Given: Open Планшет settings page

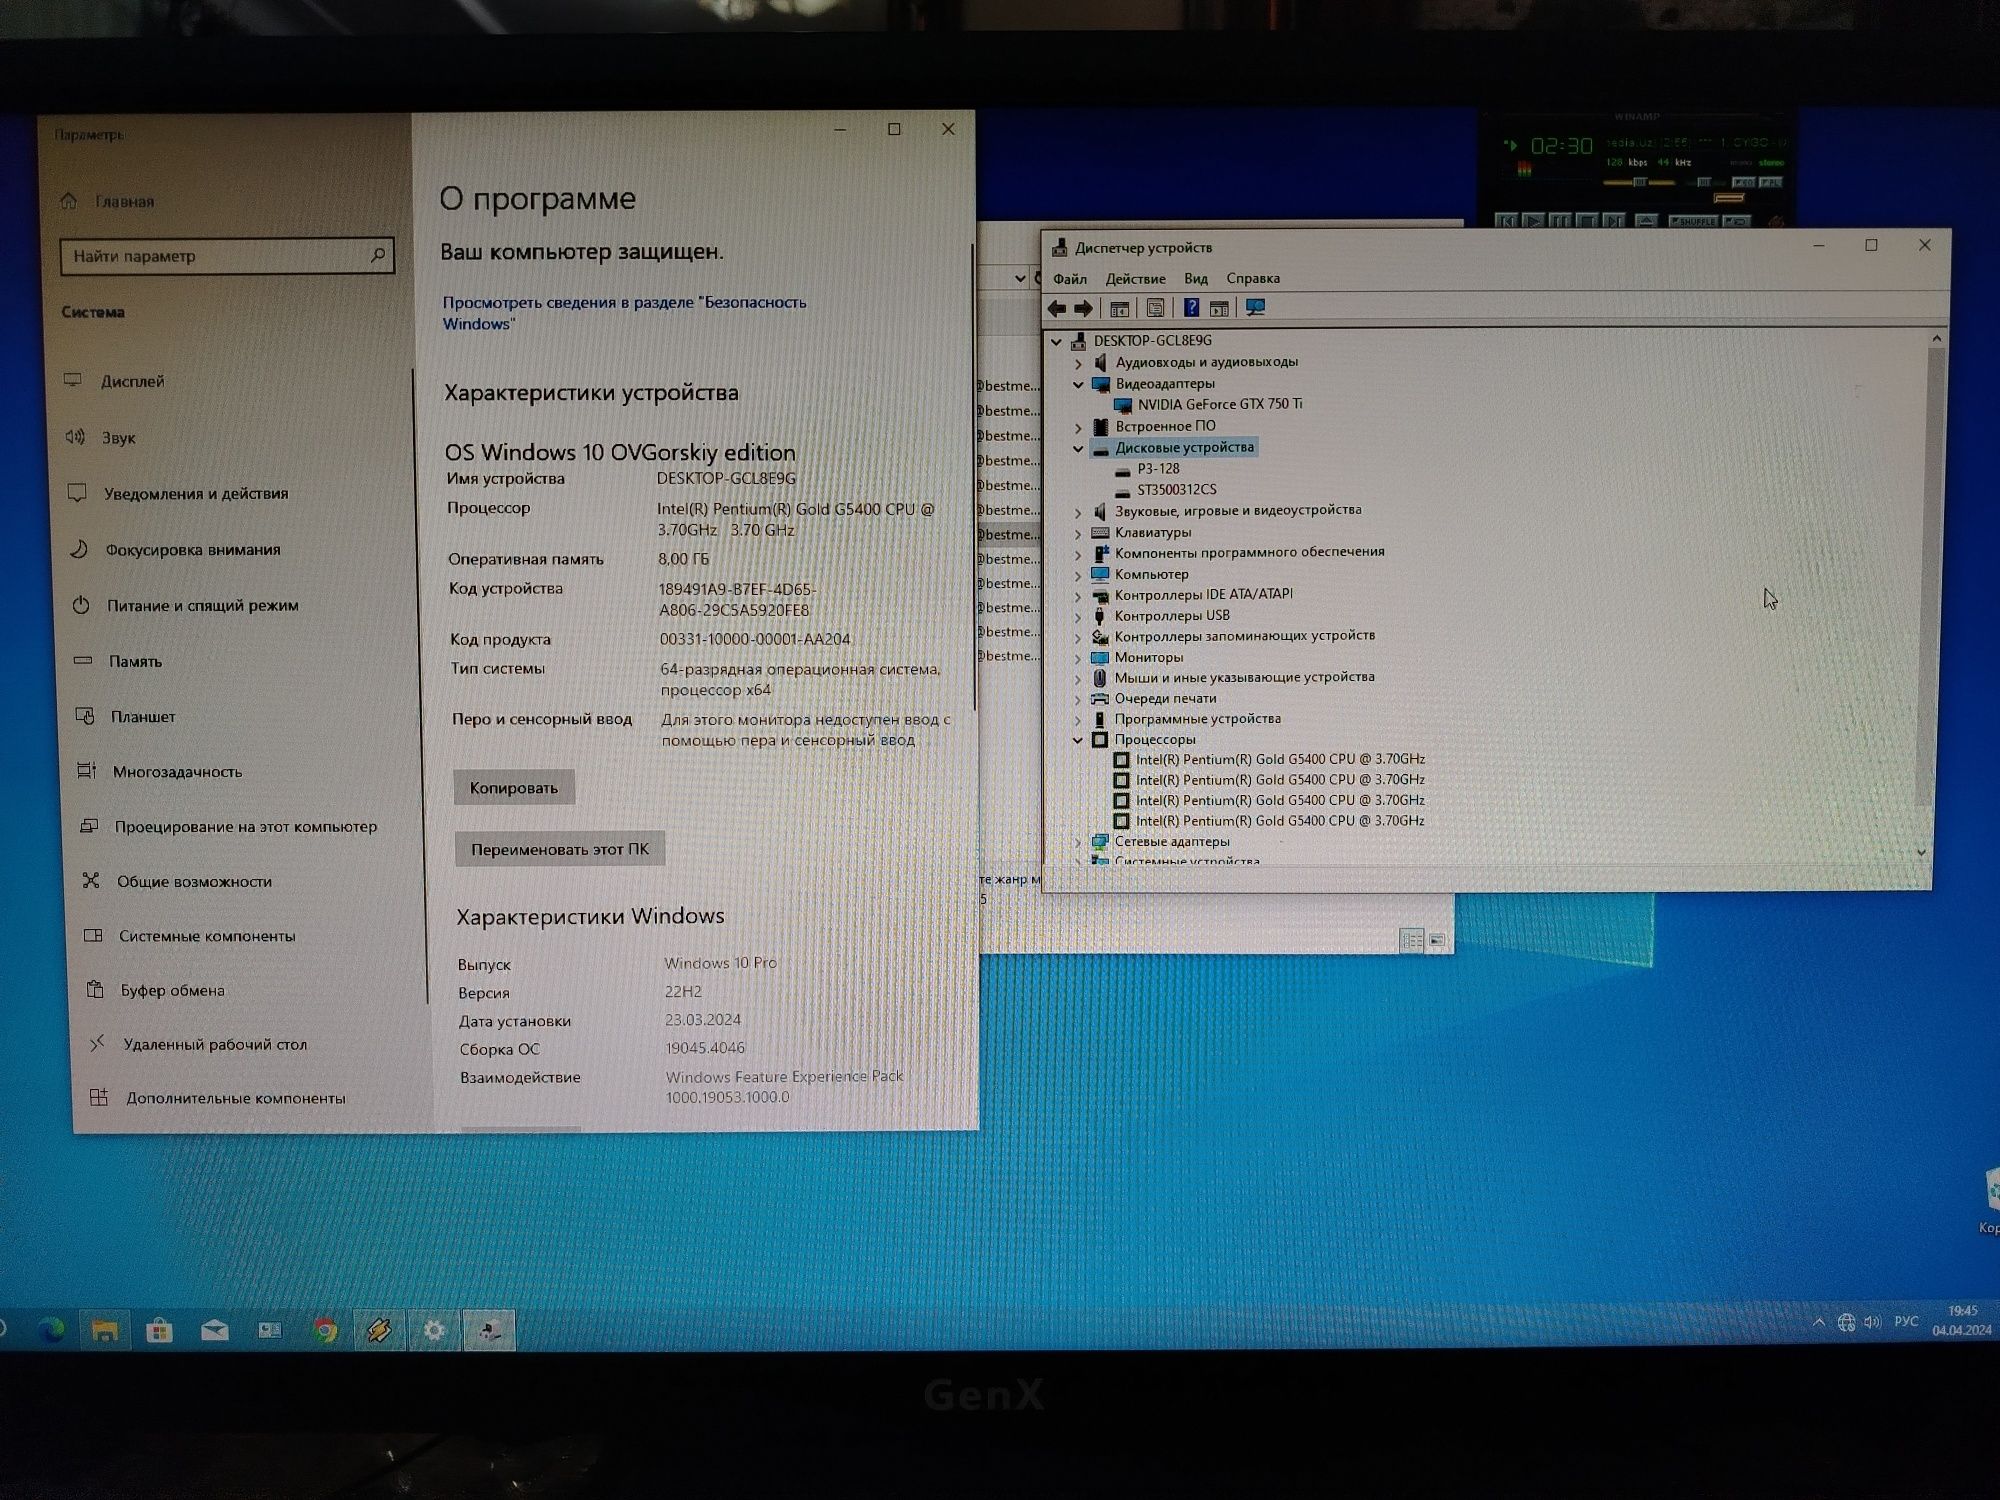Looking at the screenshot, I should pos(126,716).
